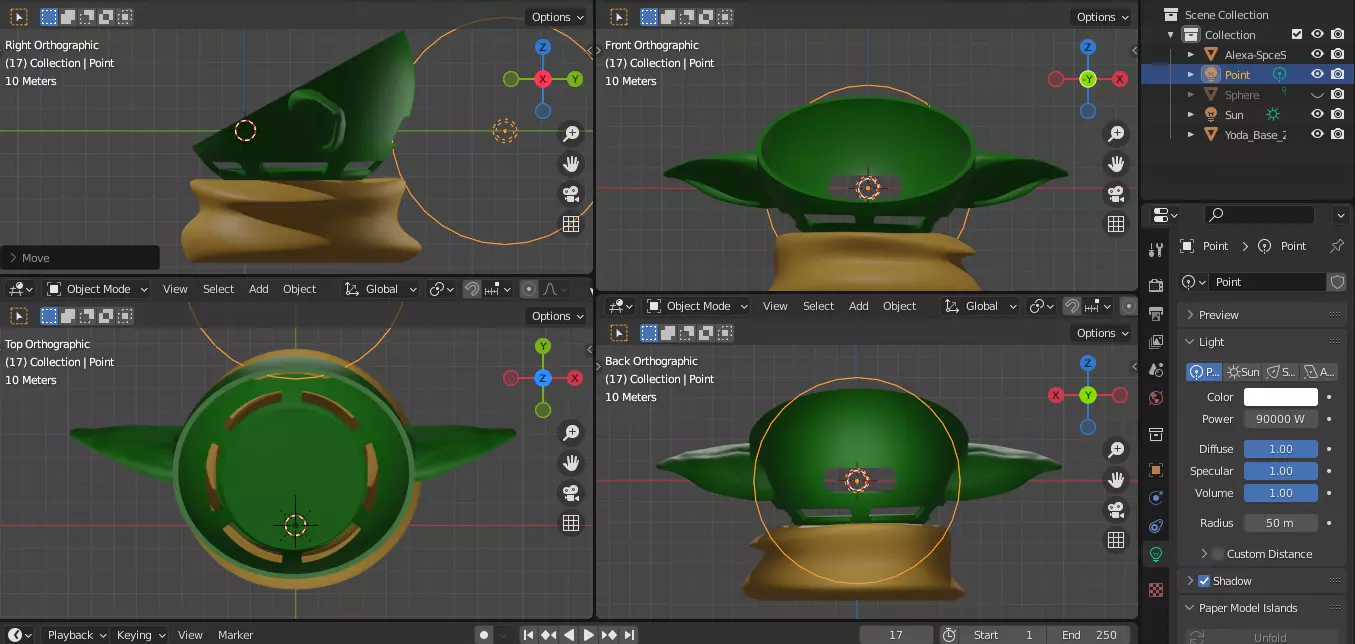Hide Alexa-SpceS object with eye icon
This screenshot has width=1355, height=644.
pos(1317,54)
